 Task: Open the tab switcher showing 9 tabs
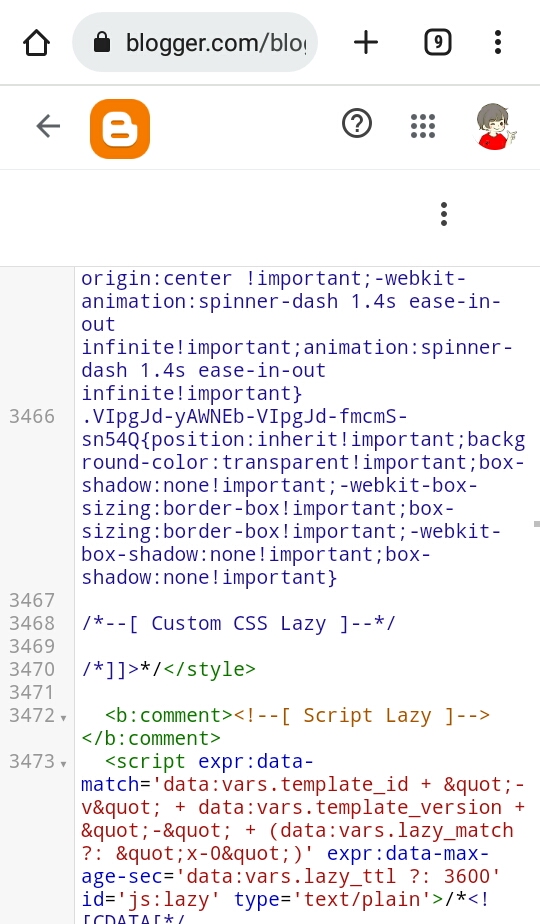pos(437,42)
